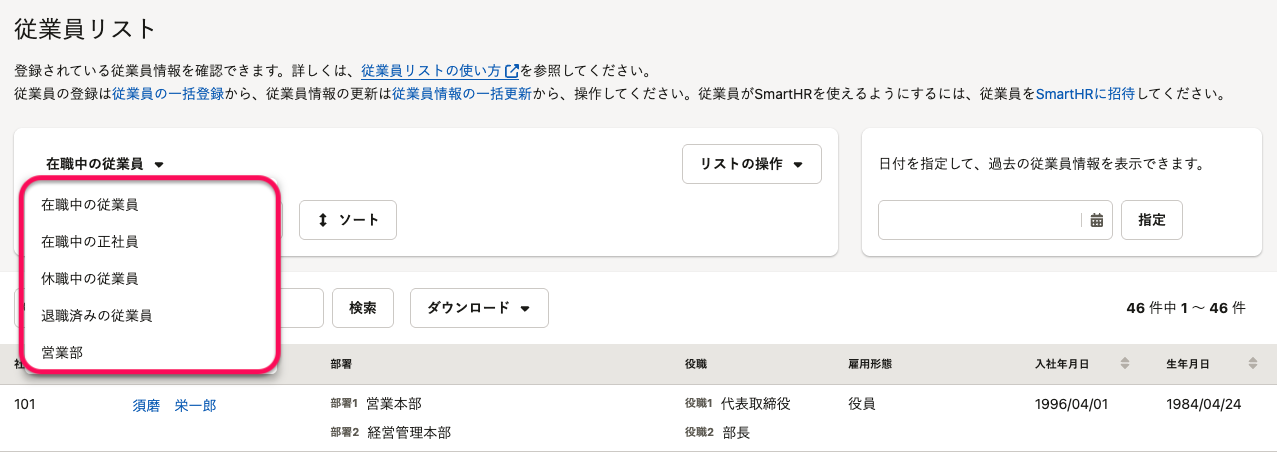The width and height of the screenshot is (1277, 452).
Task: Click the 指定 button
Action: 1151,220
